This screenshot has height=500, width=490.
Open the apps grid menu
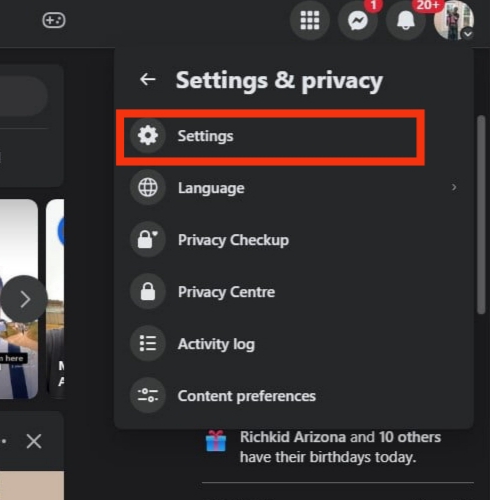[310, 20]
